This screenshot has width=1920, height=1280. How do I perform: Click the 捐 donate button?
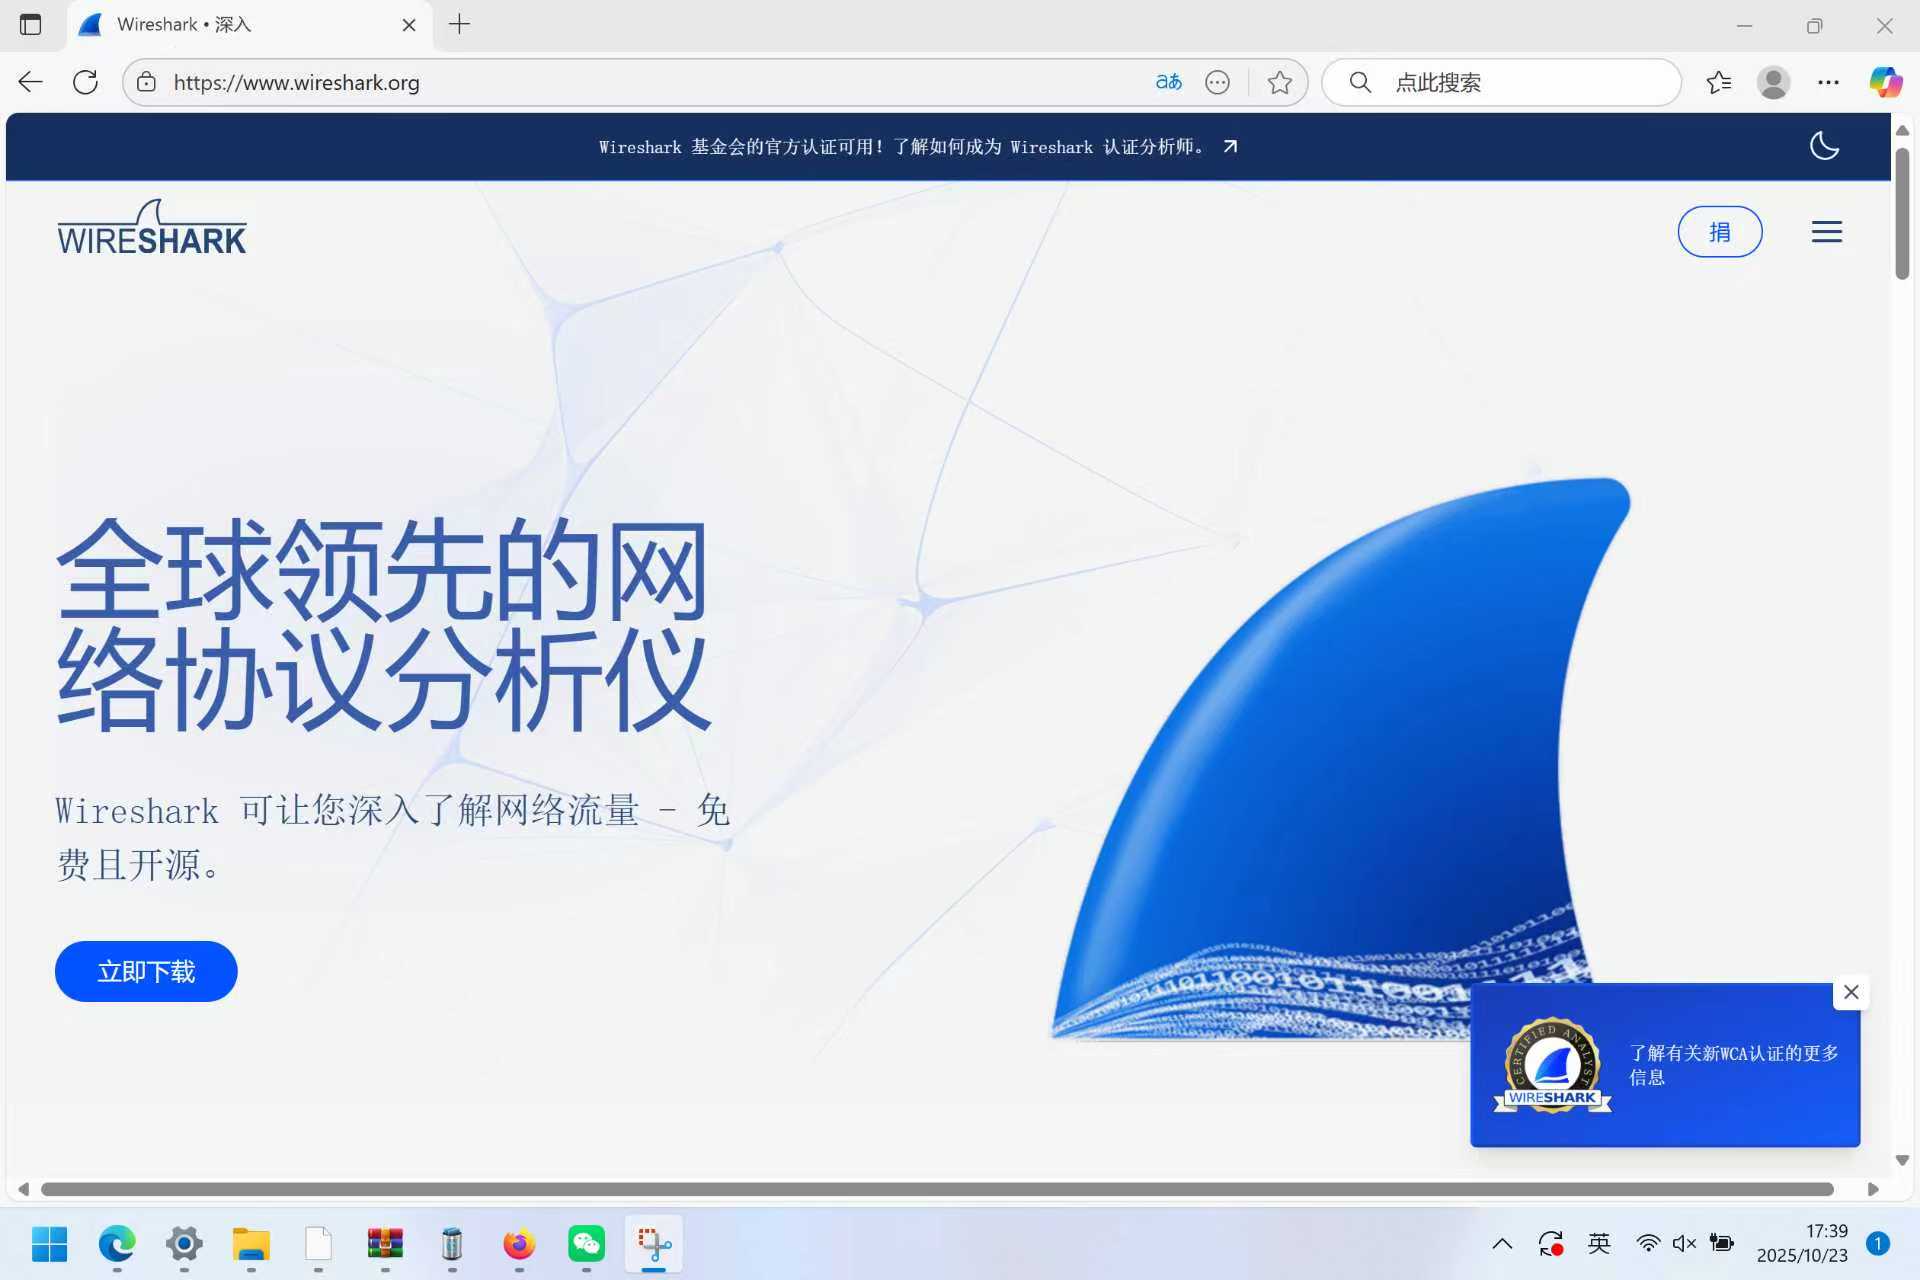(1719, 232)
